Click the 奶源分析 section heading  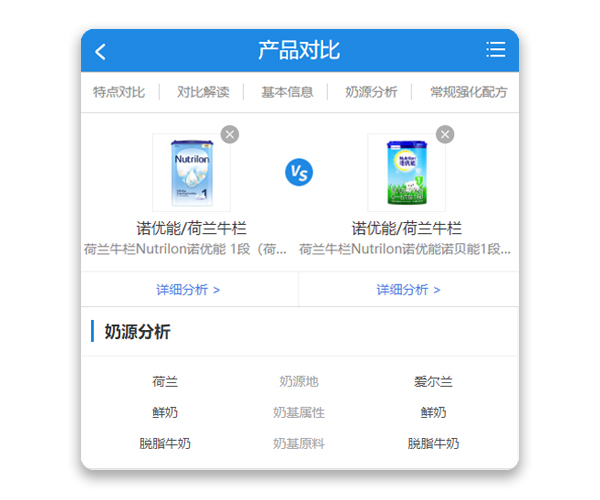[x=137, y=332]
